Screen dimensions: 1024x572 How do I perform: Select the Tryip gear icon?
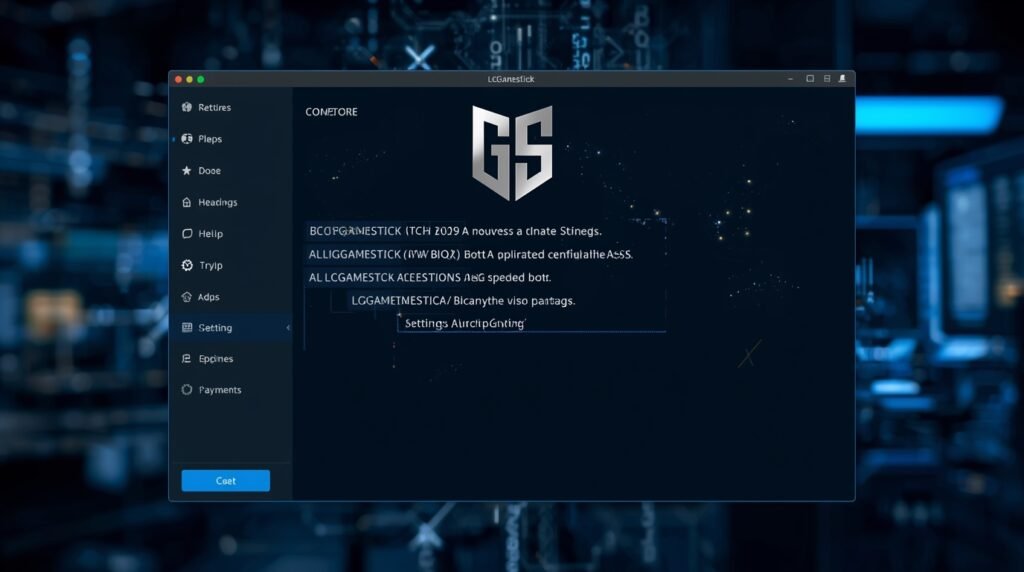click(x=186, y=266)
